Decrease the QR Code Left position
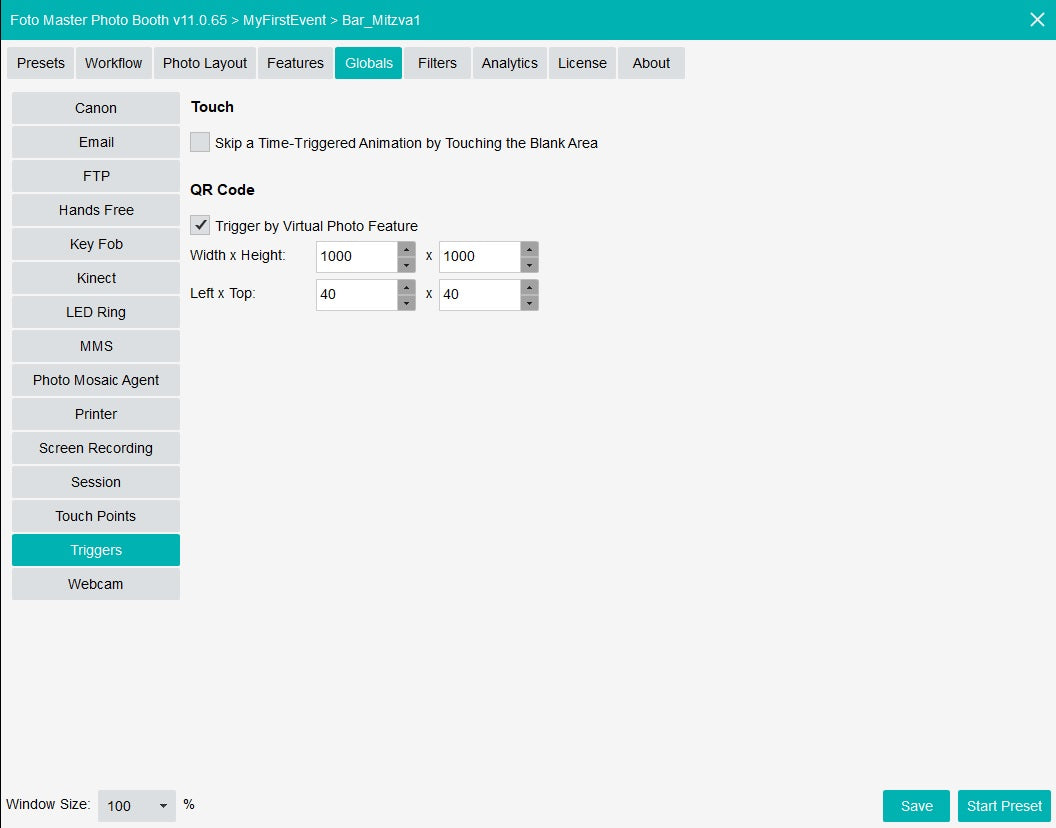Image resolution: width=1056 pixels, height=828 pixels. tap(406, 303)
